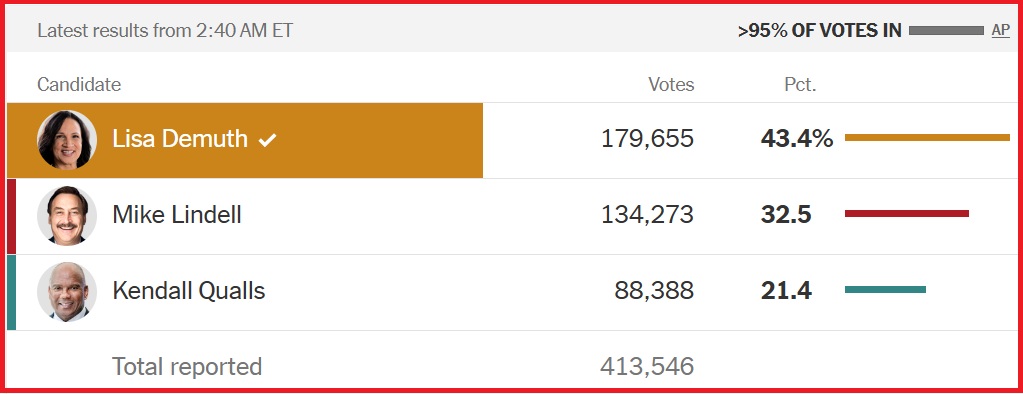
Task: Select the Mike Lindell candidate name
Action: tap(177, 214)
